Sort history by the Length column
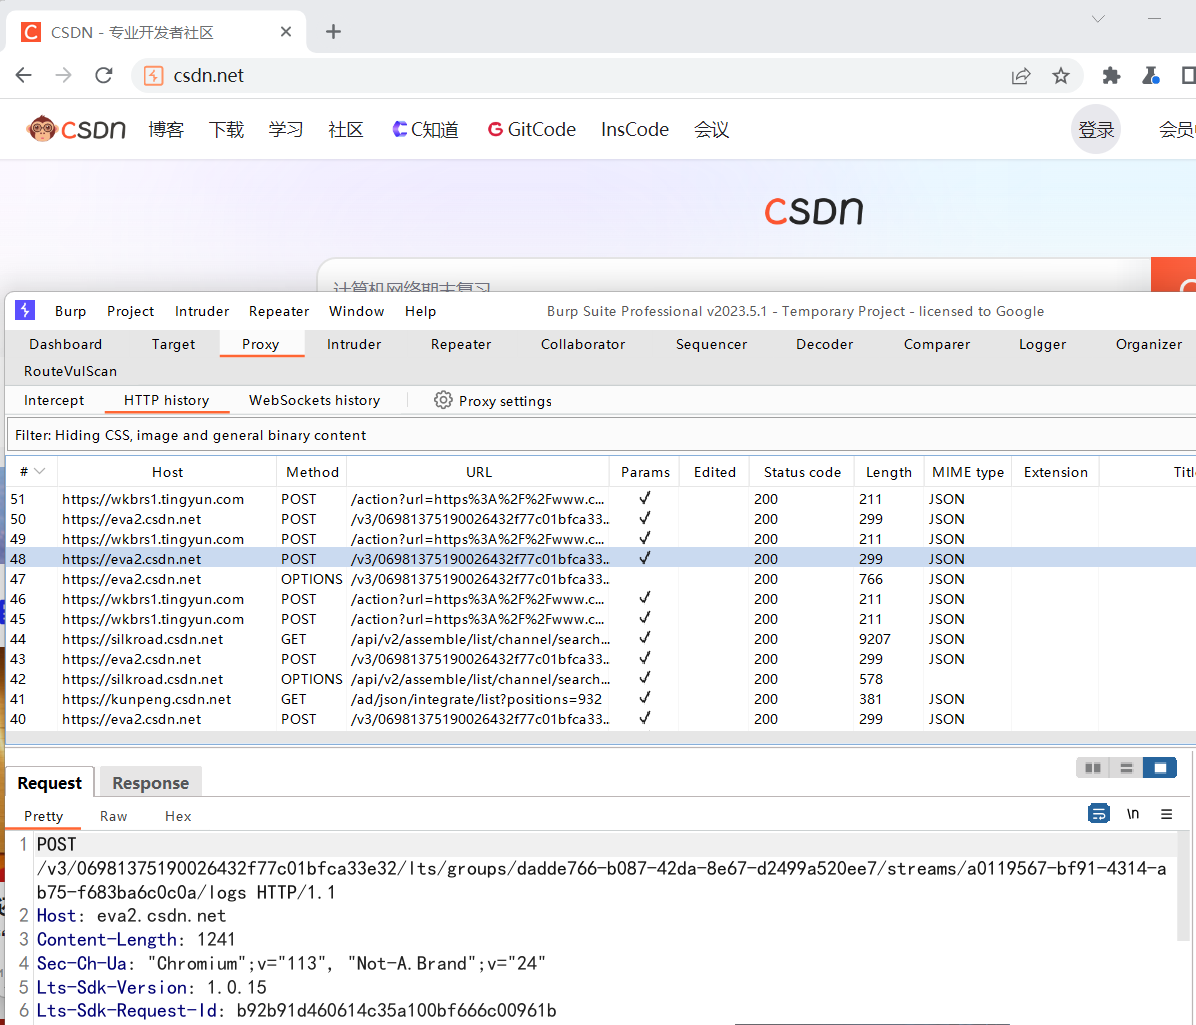 [x=889, y=472]
